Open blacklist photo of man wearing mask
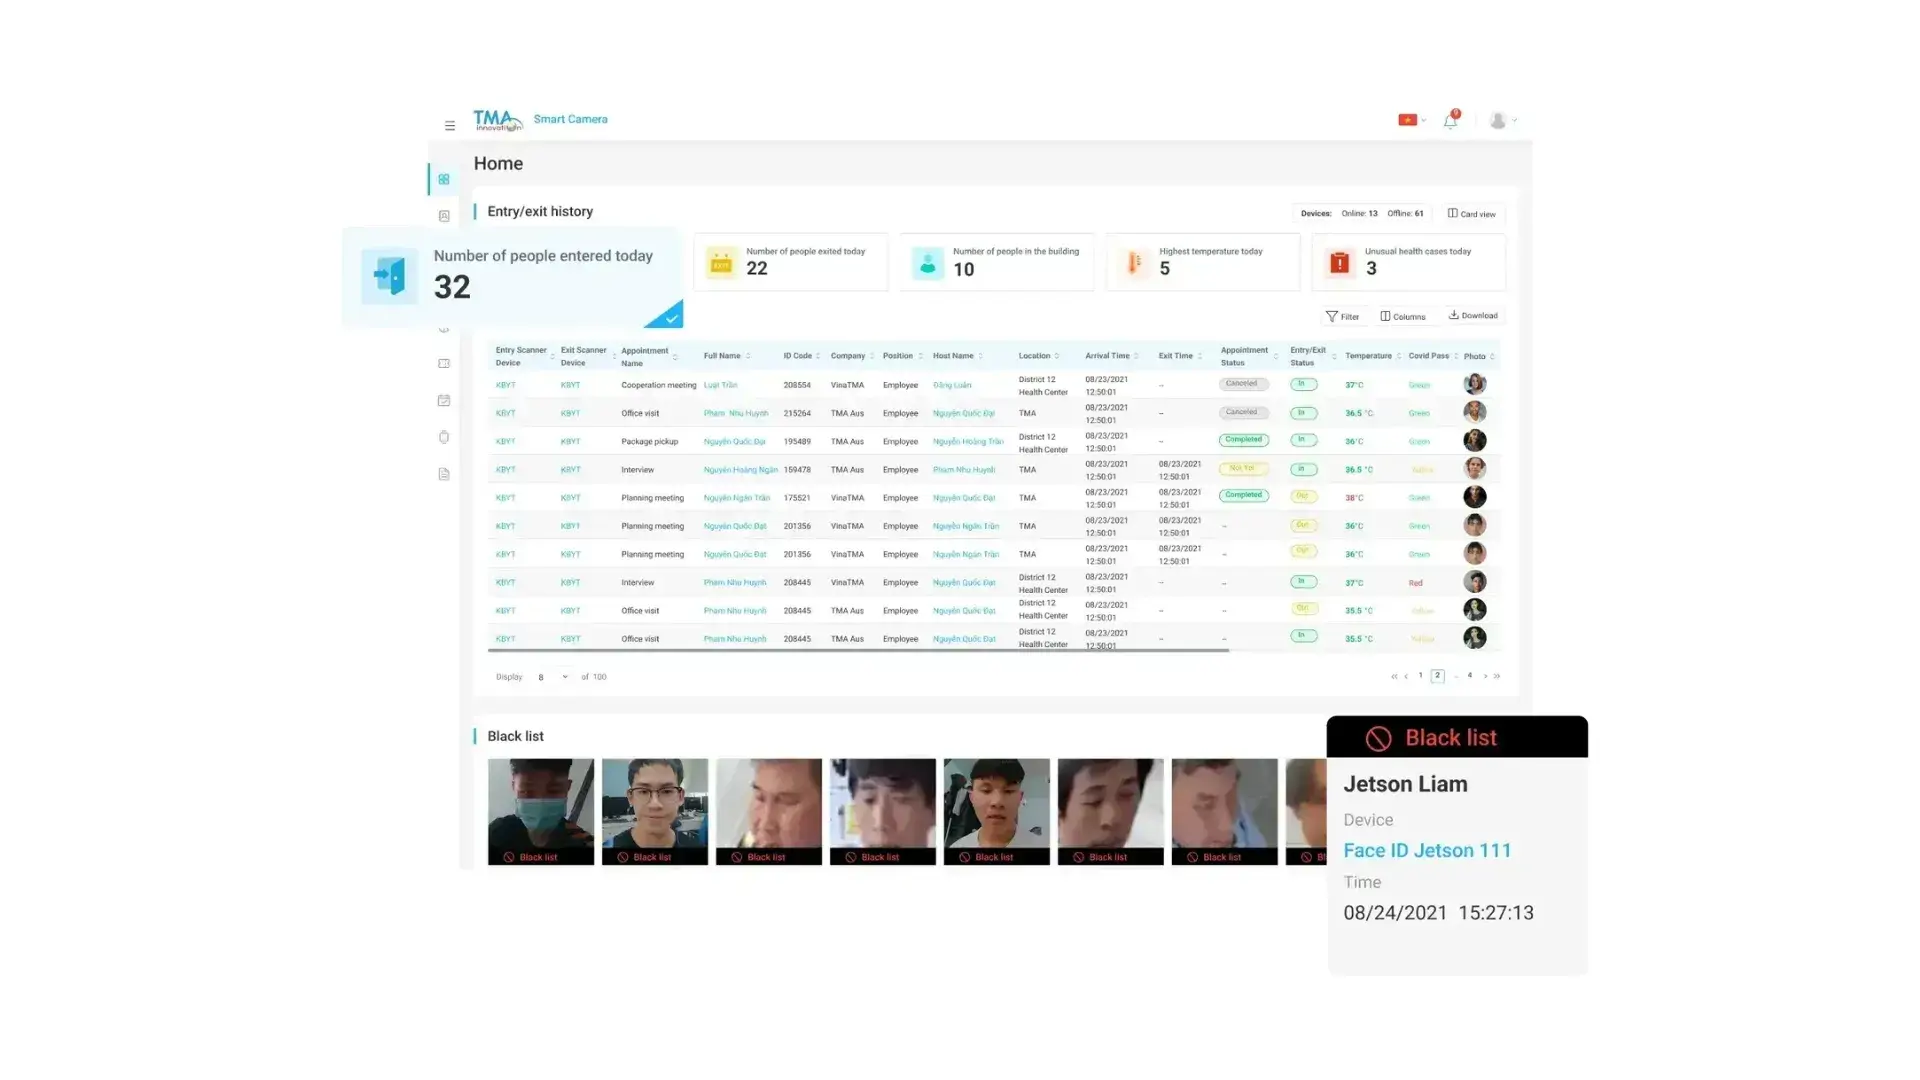This screenshot has height=1080, width=1920. coord(541,811)
